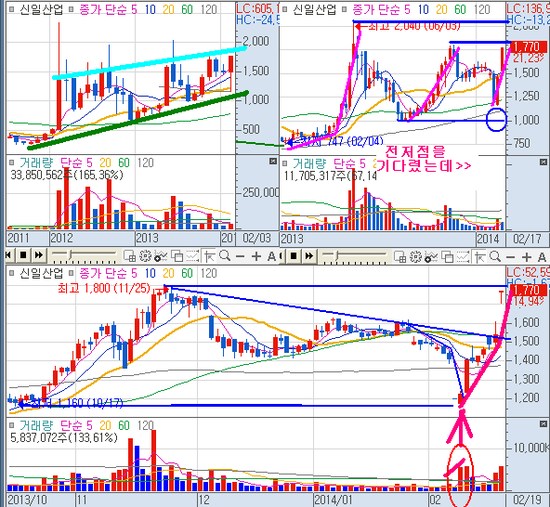
Task: Click the 2014/01 label on bottom time axis
Action: [x=334, y=500]
